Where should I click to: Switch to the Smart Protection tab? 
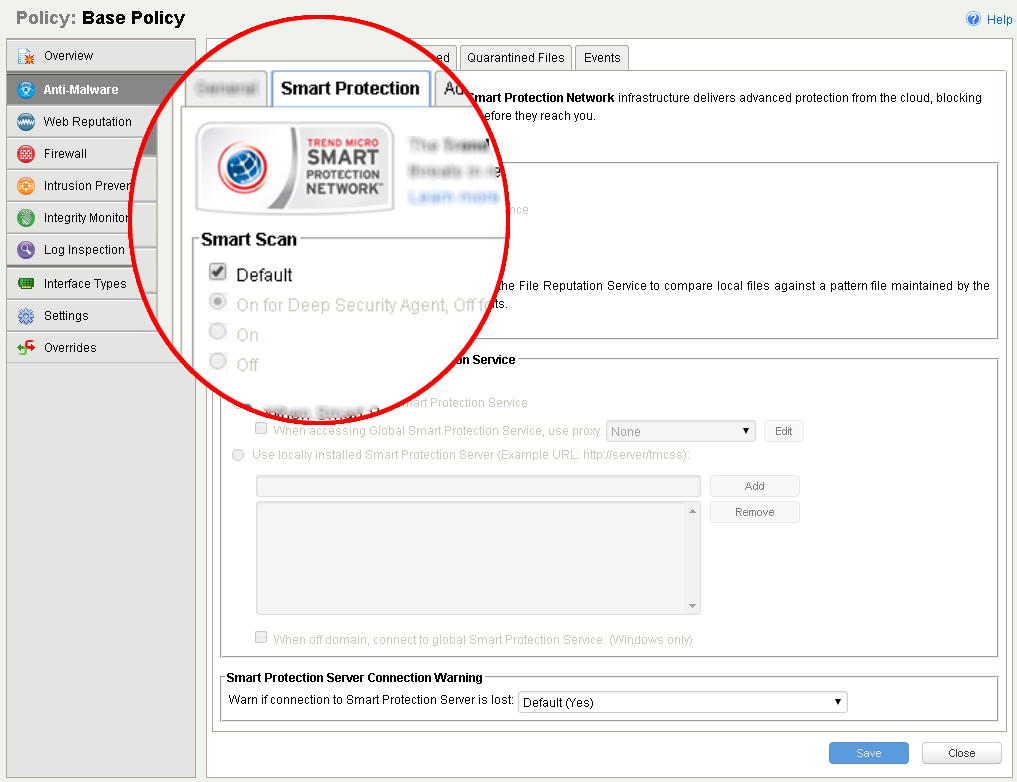click(x=350, y=88)
